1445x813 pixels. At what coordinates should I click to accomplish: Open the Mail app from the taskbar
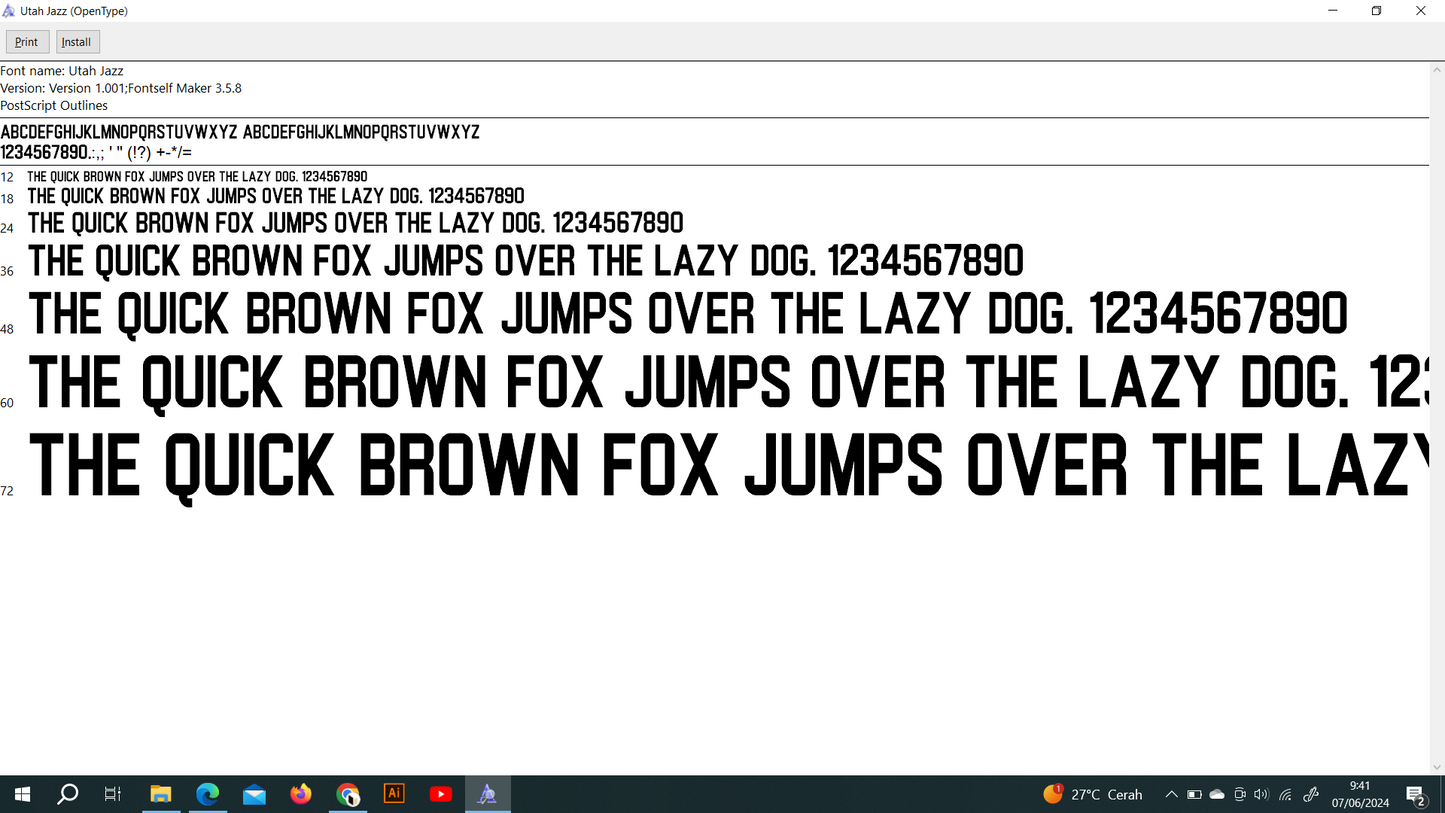tap(254, 794)
